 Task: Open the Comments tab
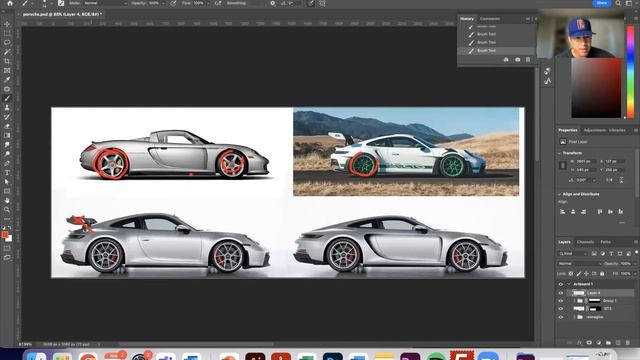click(490, 19)
